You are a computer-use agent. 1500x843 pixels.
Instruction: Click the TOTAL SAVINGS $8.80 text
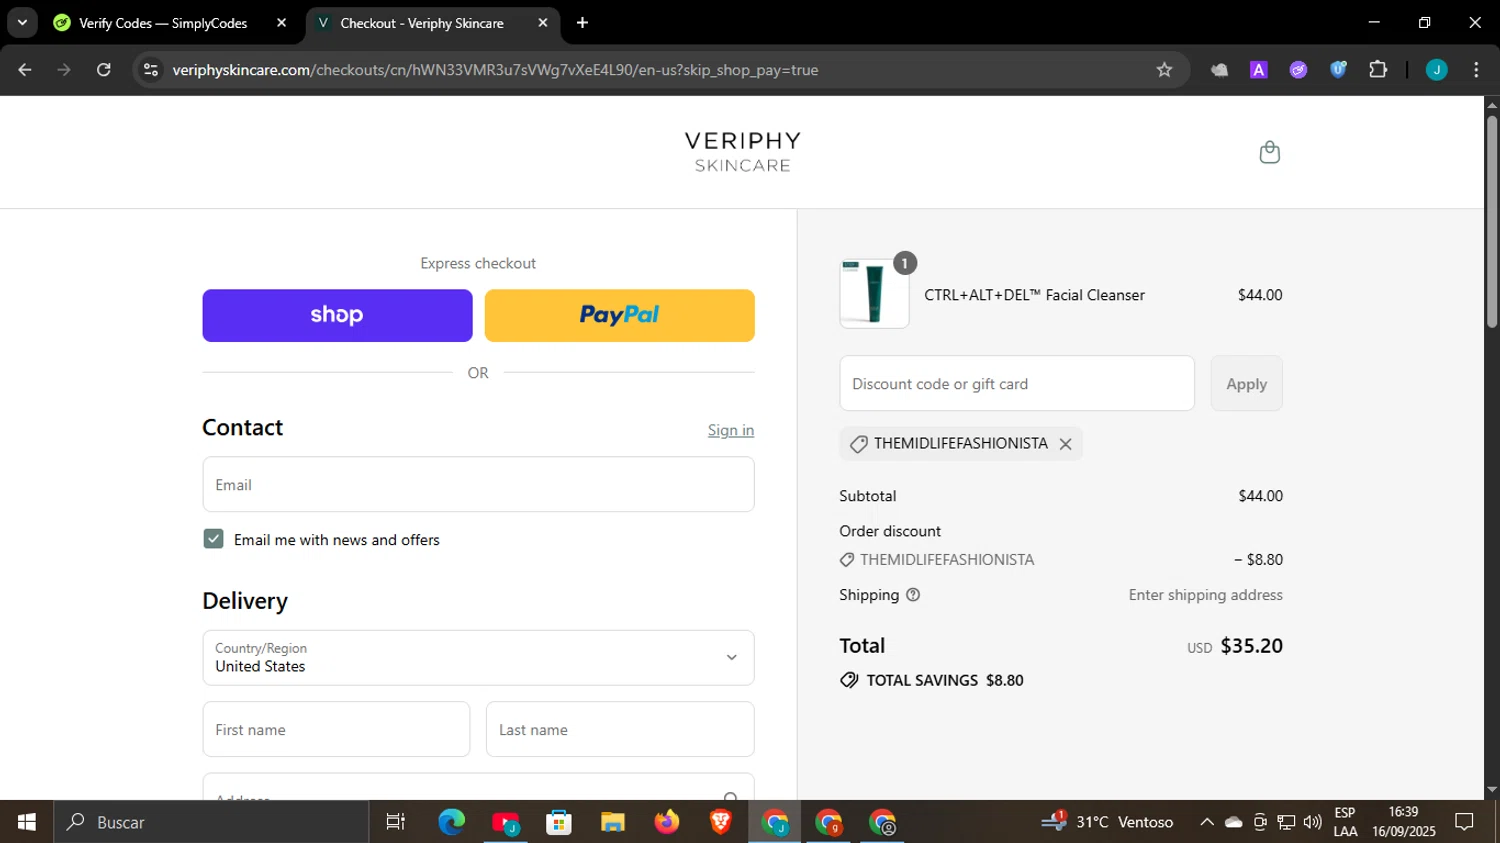click(945, 680)
